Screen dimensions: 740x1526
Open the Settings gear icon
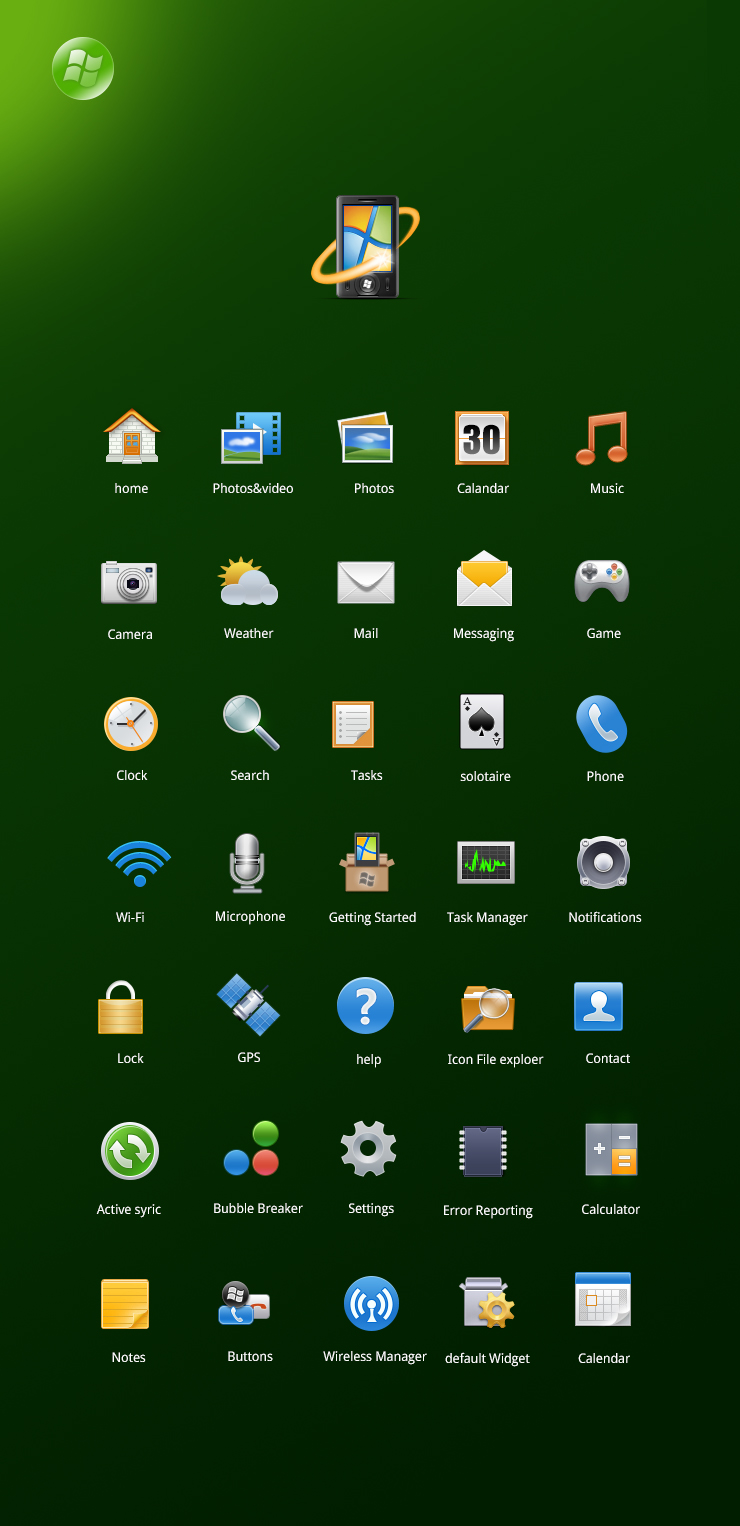point(368,1149)
